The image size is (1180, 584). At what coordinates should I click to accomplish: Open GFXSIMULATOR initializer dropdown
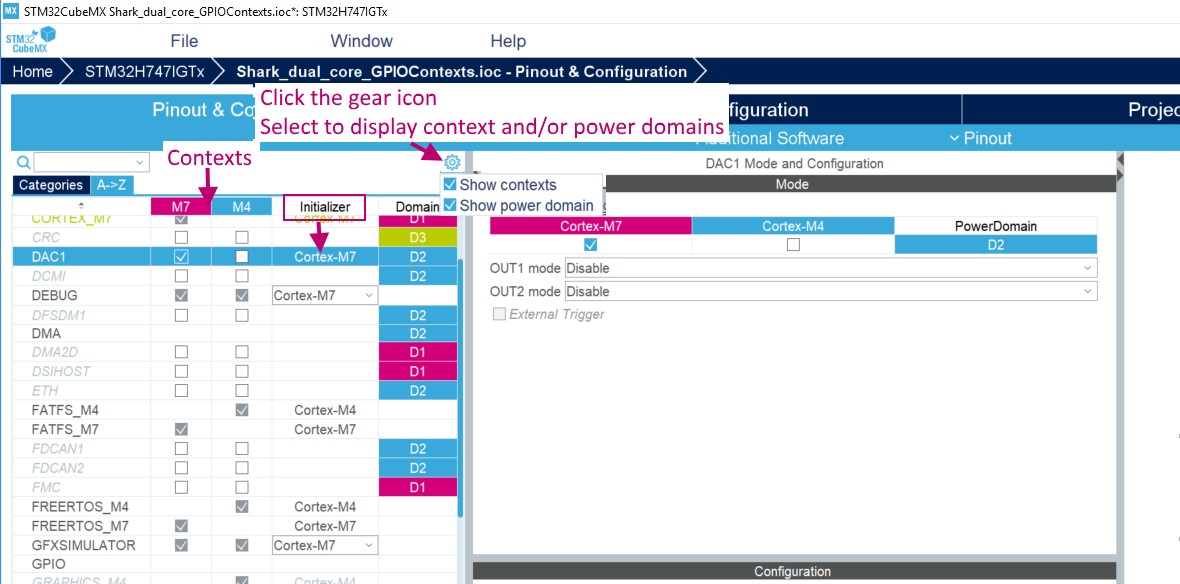point(324,545)
